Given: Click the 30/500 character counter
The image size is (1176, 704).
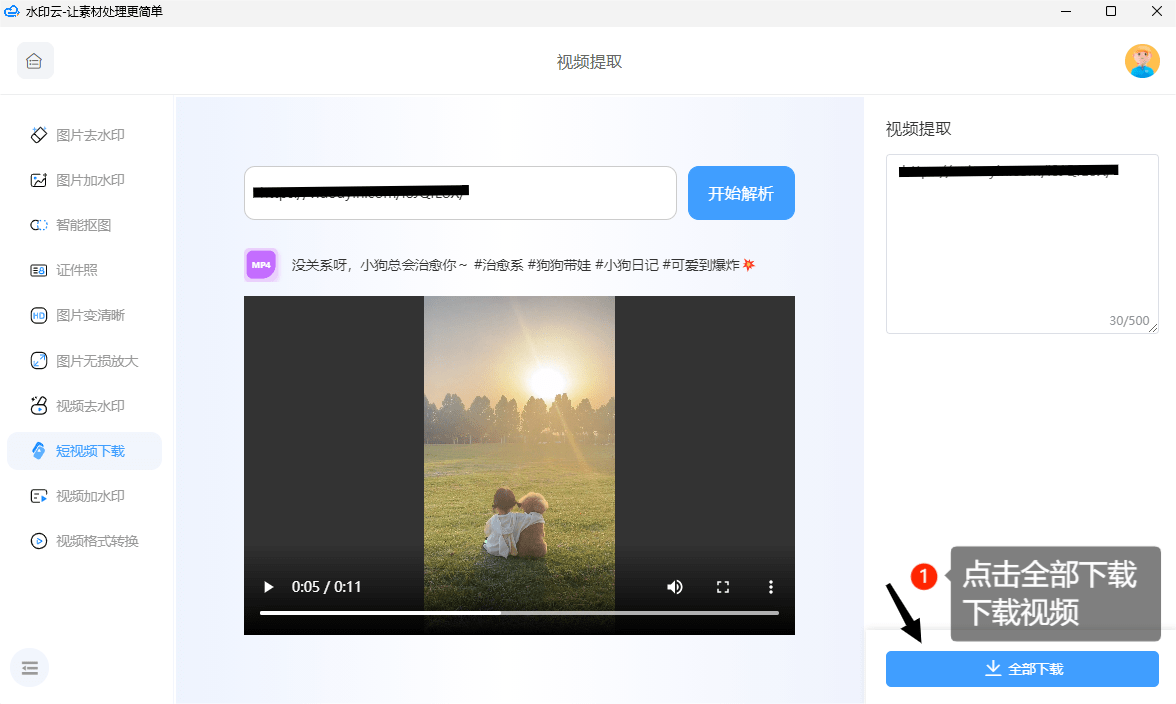Looking at the screenshot, I should [x=1130, y=321].
